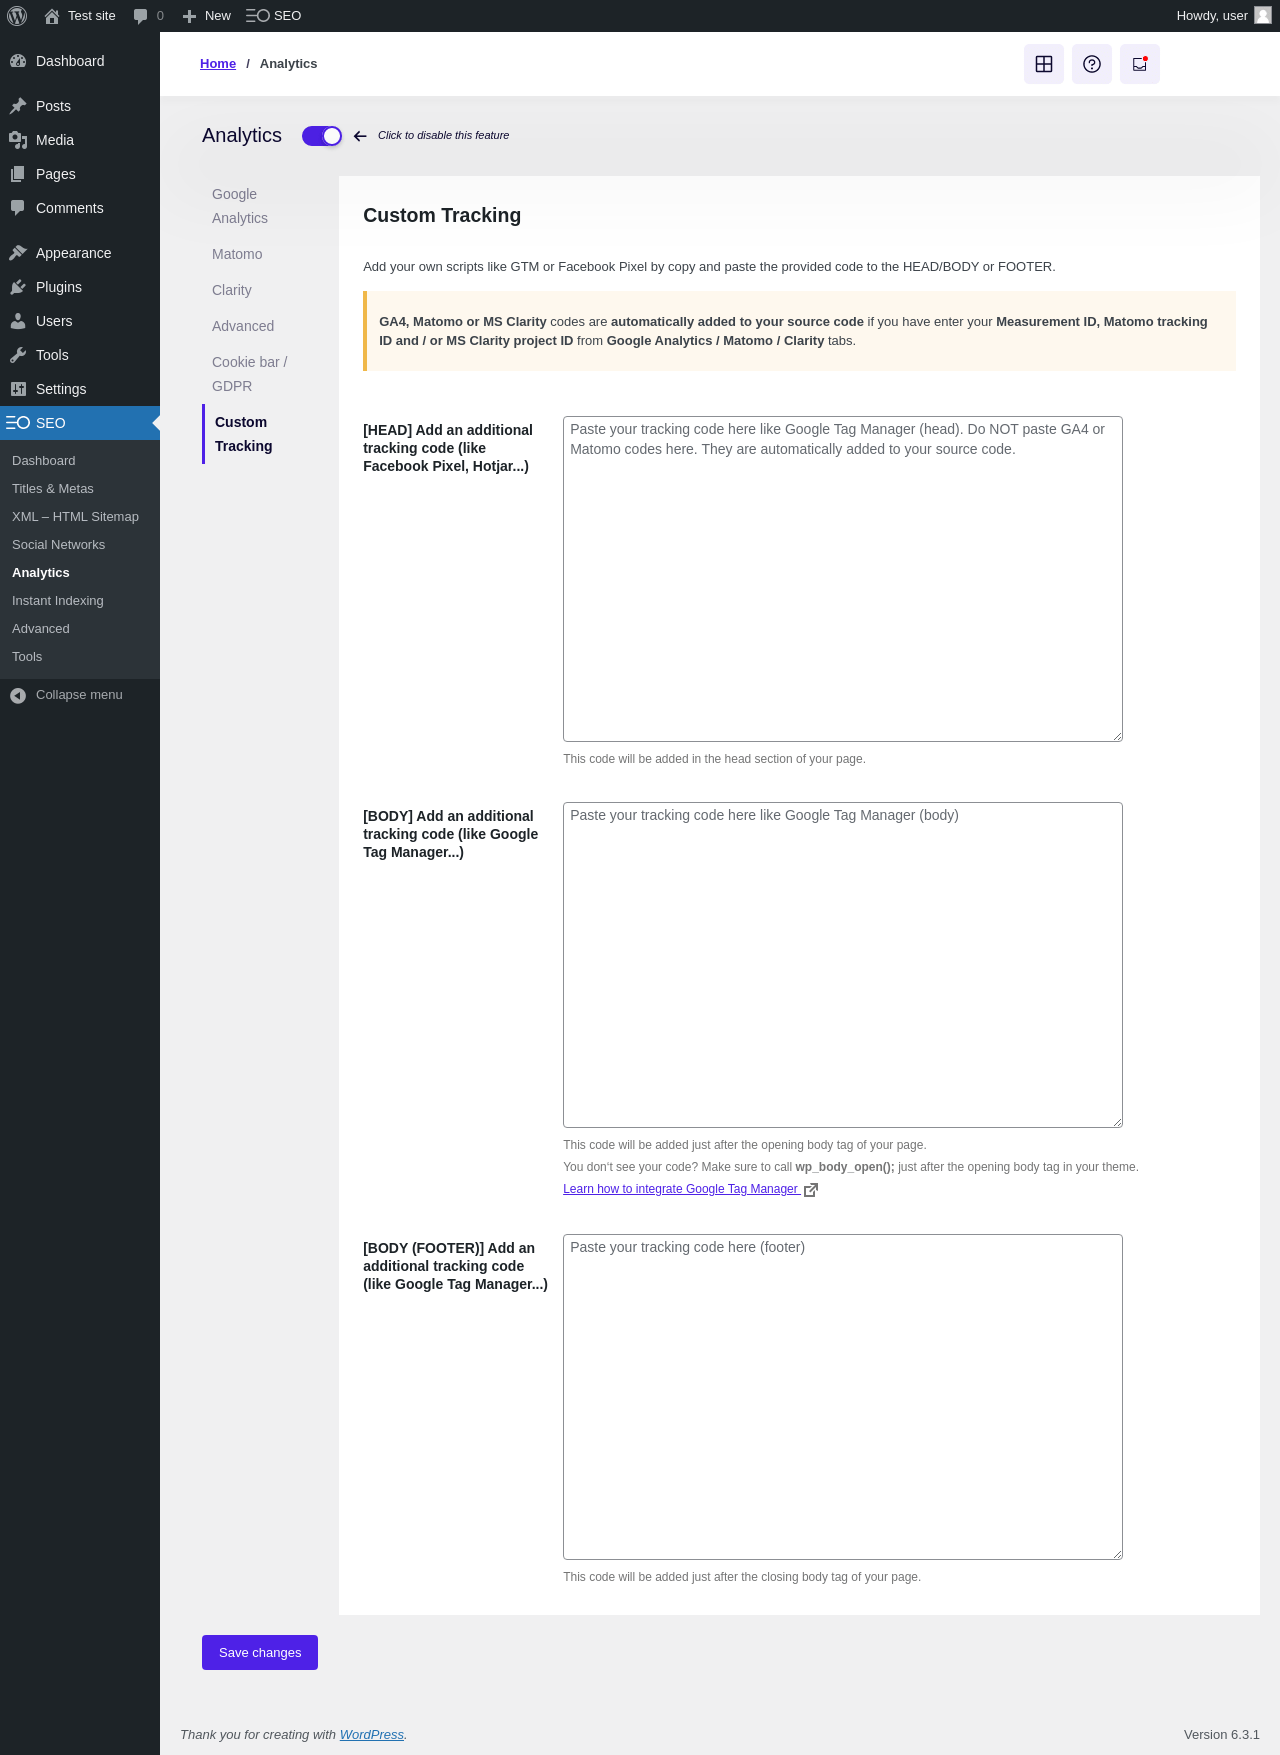Open the help question mark icon

tap(1092, 64)
